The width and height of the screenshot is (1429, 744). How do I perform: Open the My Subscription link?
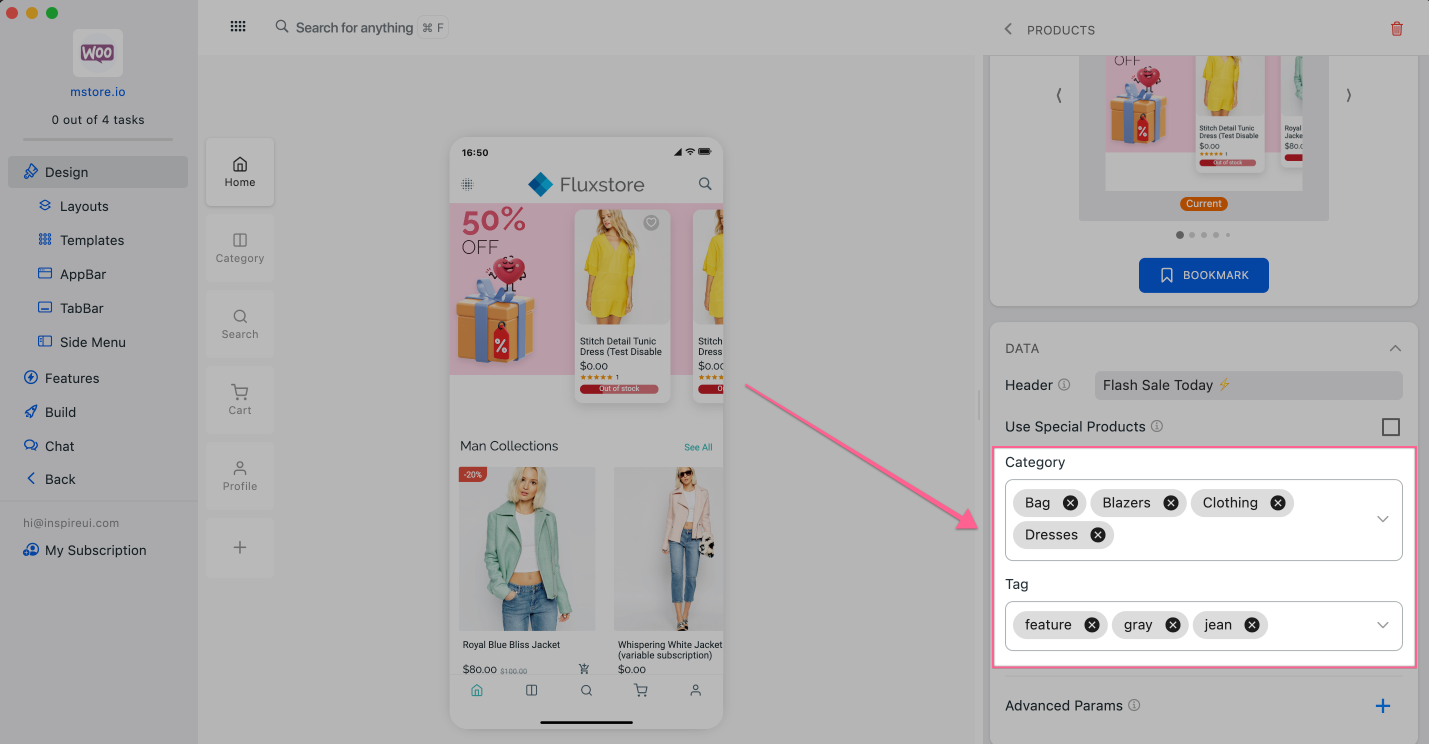95,550
